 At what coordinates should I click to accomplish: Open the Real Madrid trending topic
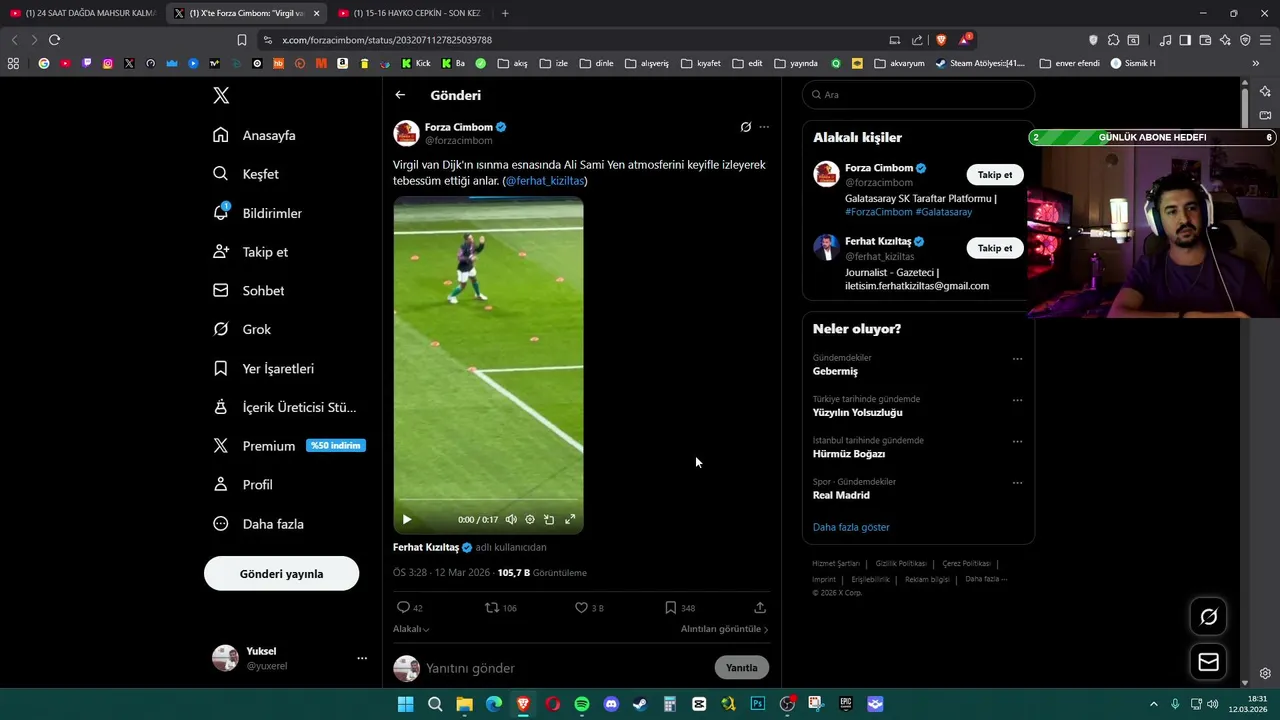[x=841, y=495]
